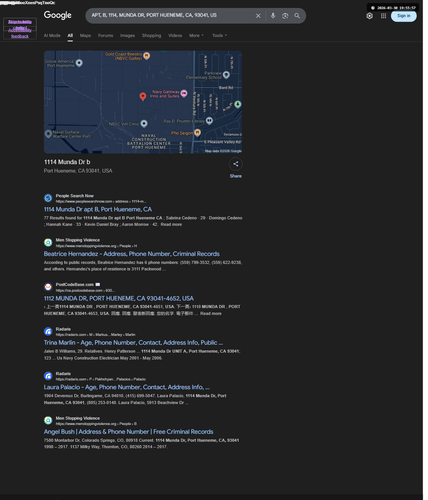Click Radaris favicon above Laura Palacio result
Viewport: 428px width, 500px height.
48,376
